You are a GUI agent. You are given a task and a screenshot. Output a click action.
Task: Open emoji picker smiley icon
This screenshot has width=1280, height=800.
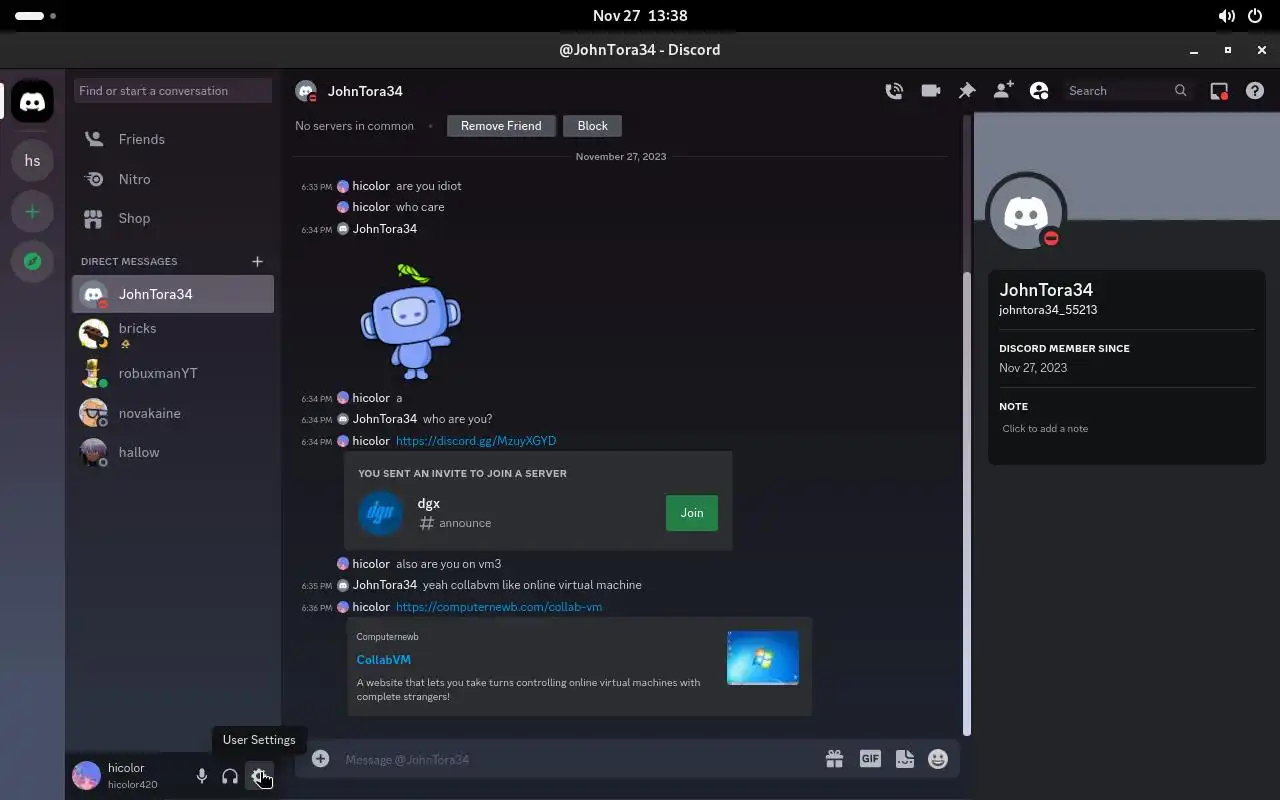click(938, 759)
